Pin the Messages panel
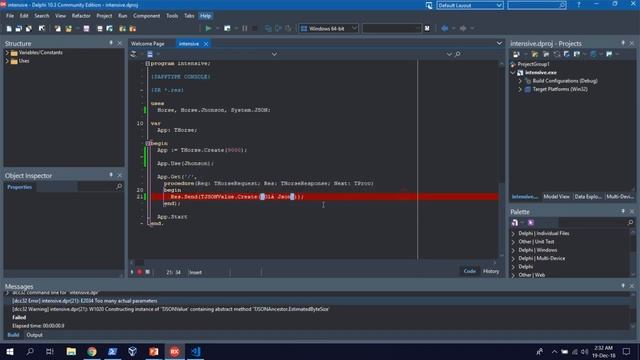The width and height of the screenshot is (640, 360). coord(623,286)
